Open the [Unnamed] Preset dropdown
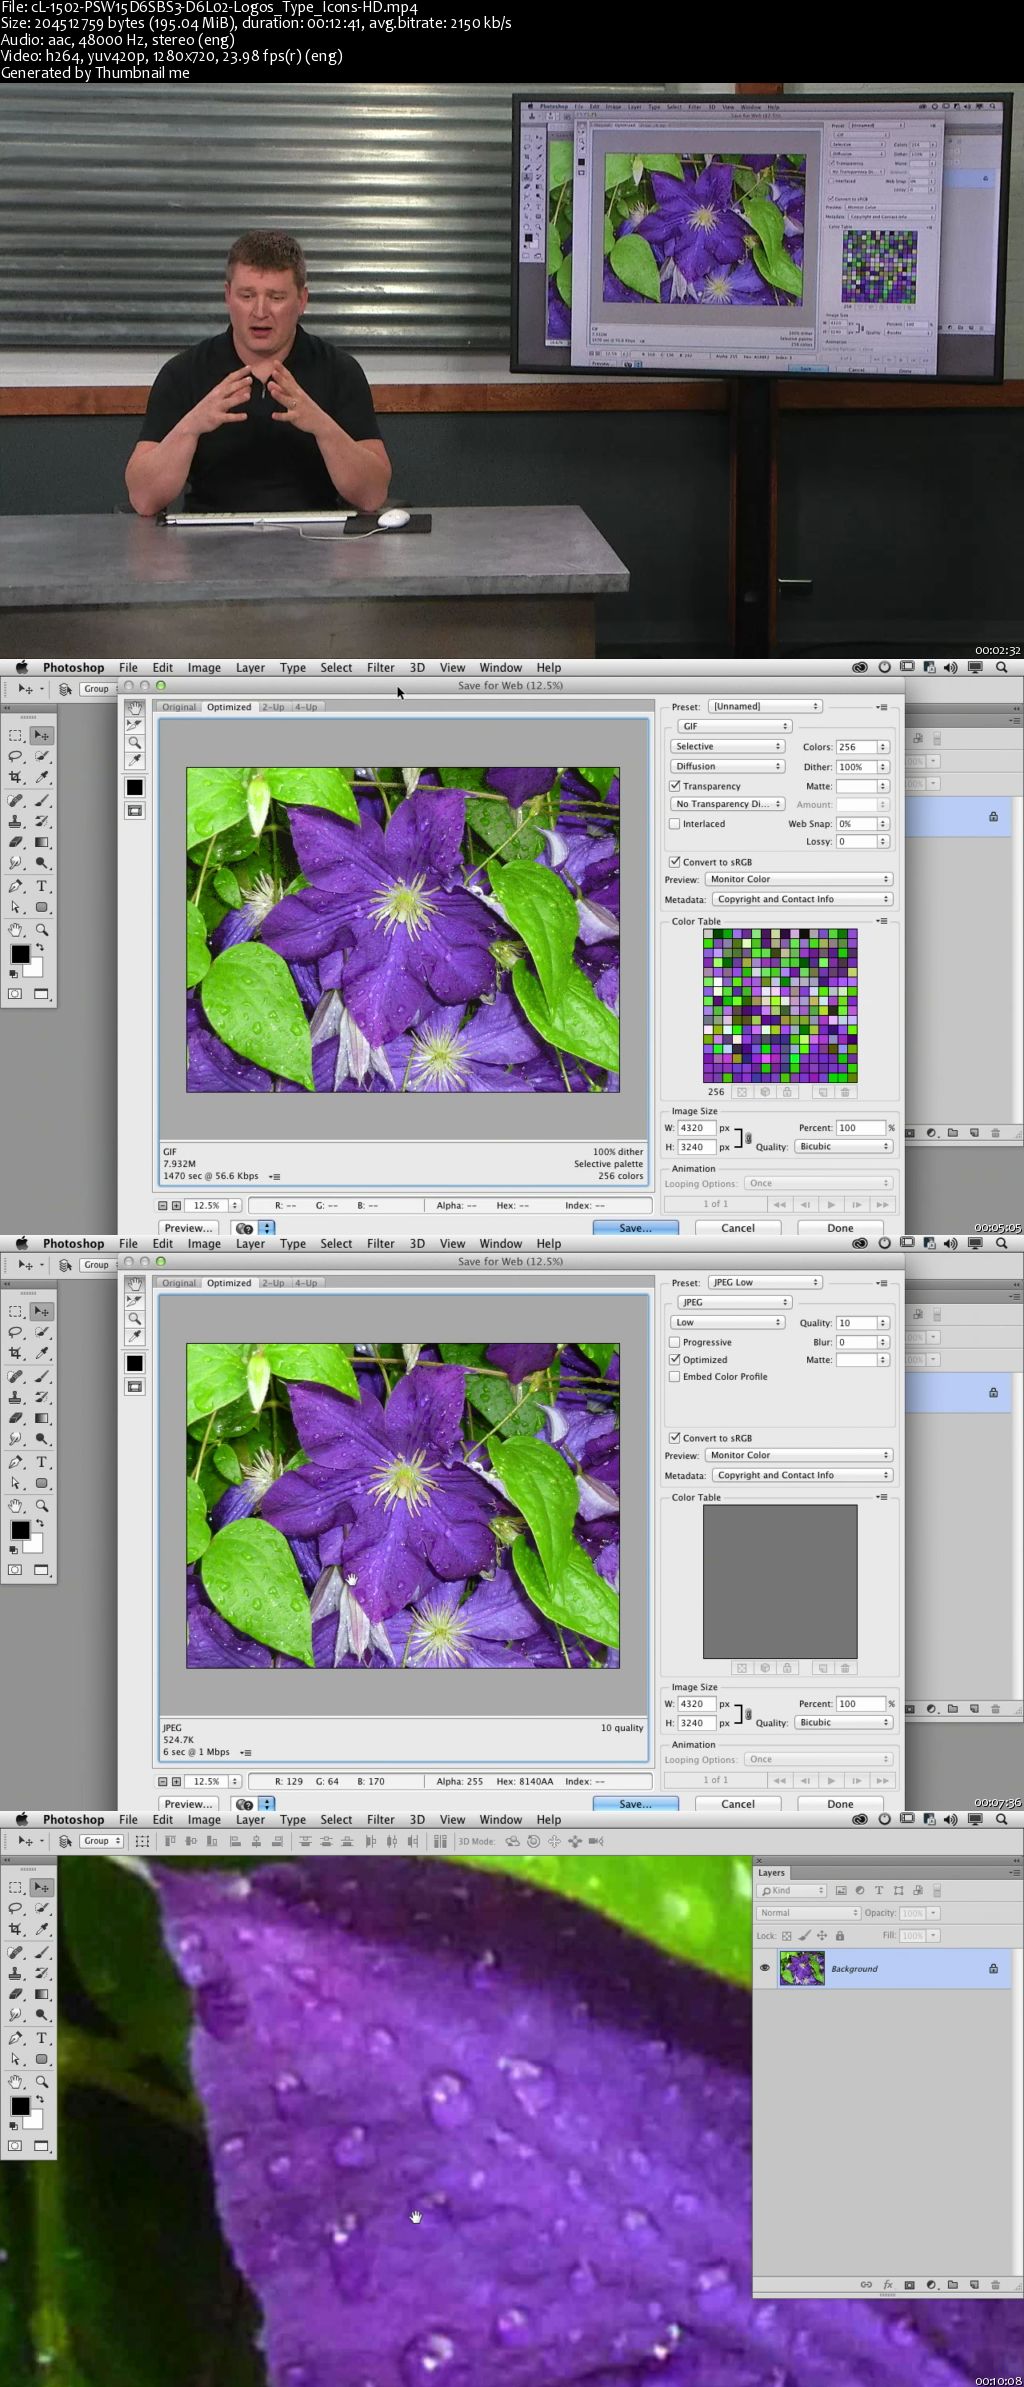The image size is (1024, 2387). [x=765, y=706]
